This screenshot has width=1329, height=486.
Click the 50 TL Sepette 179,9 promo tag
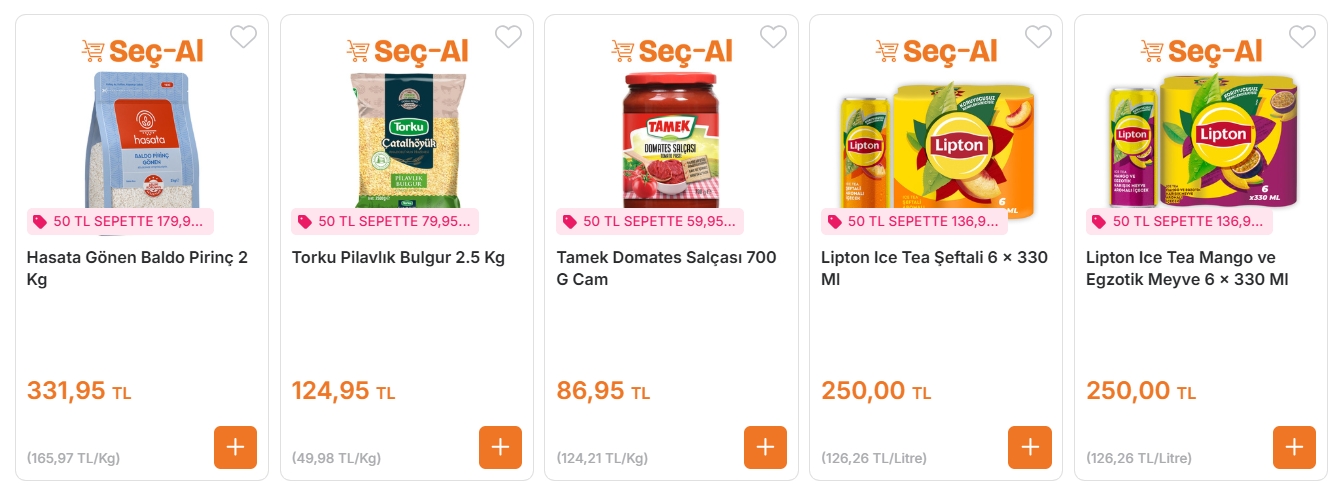point(120,221)
